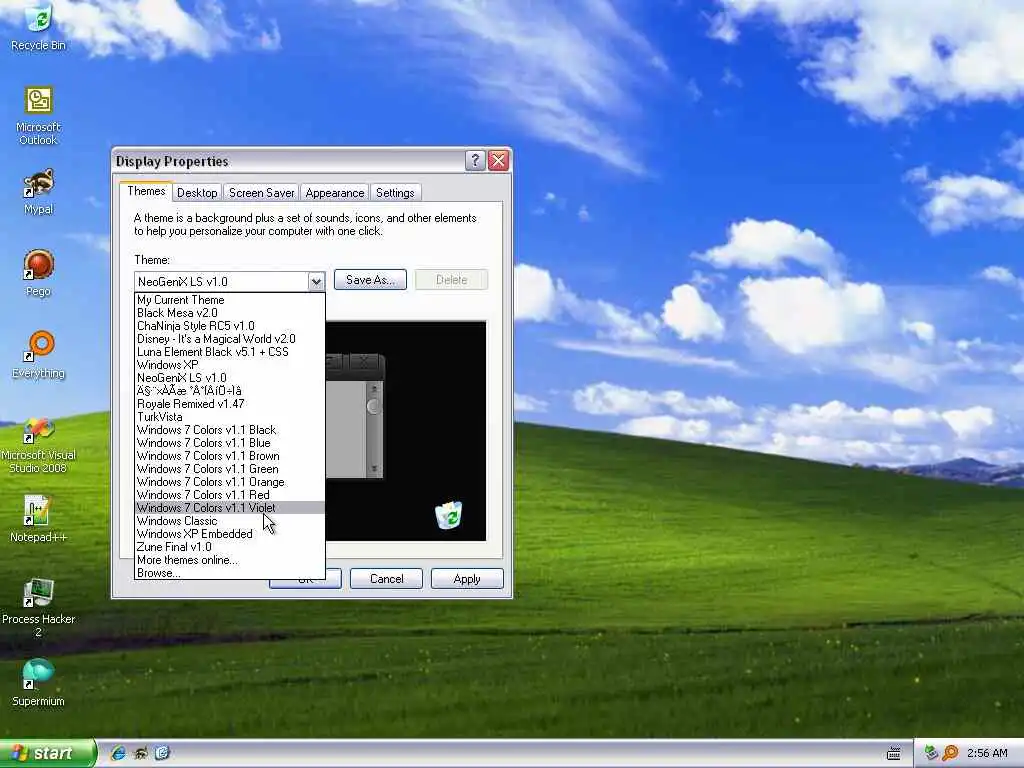Click the Display Properties title bar
Screen dimensions: 1024x768
(287, 161)
